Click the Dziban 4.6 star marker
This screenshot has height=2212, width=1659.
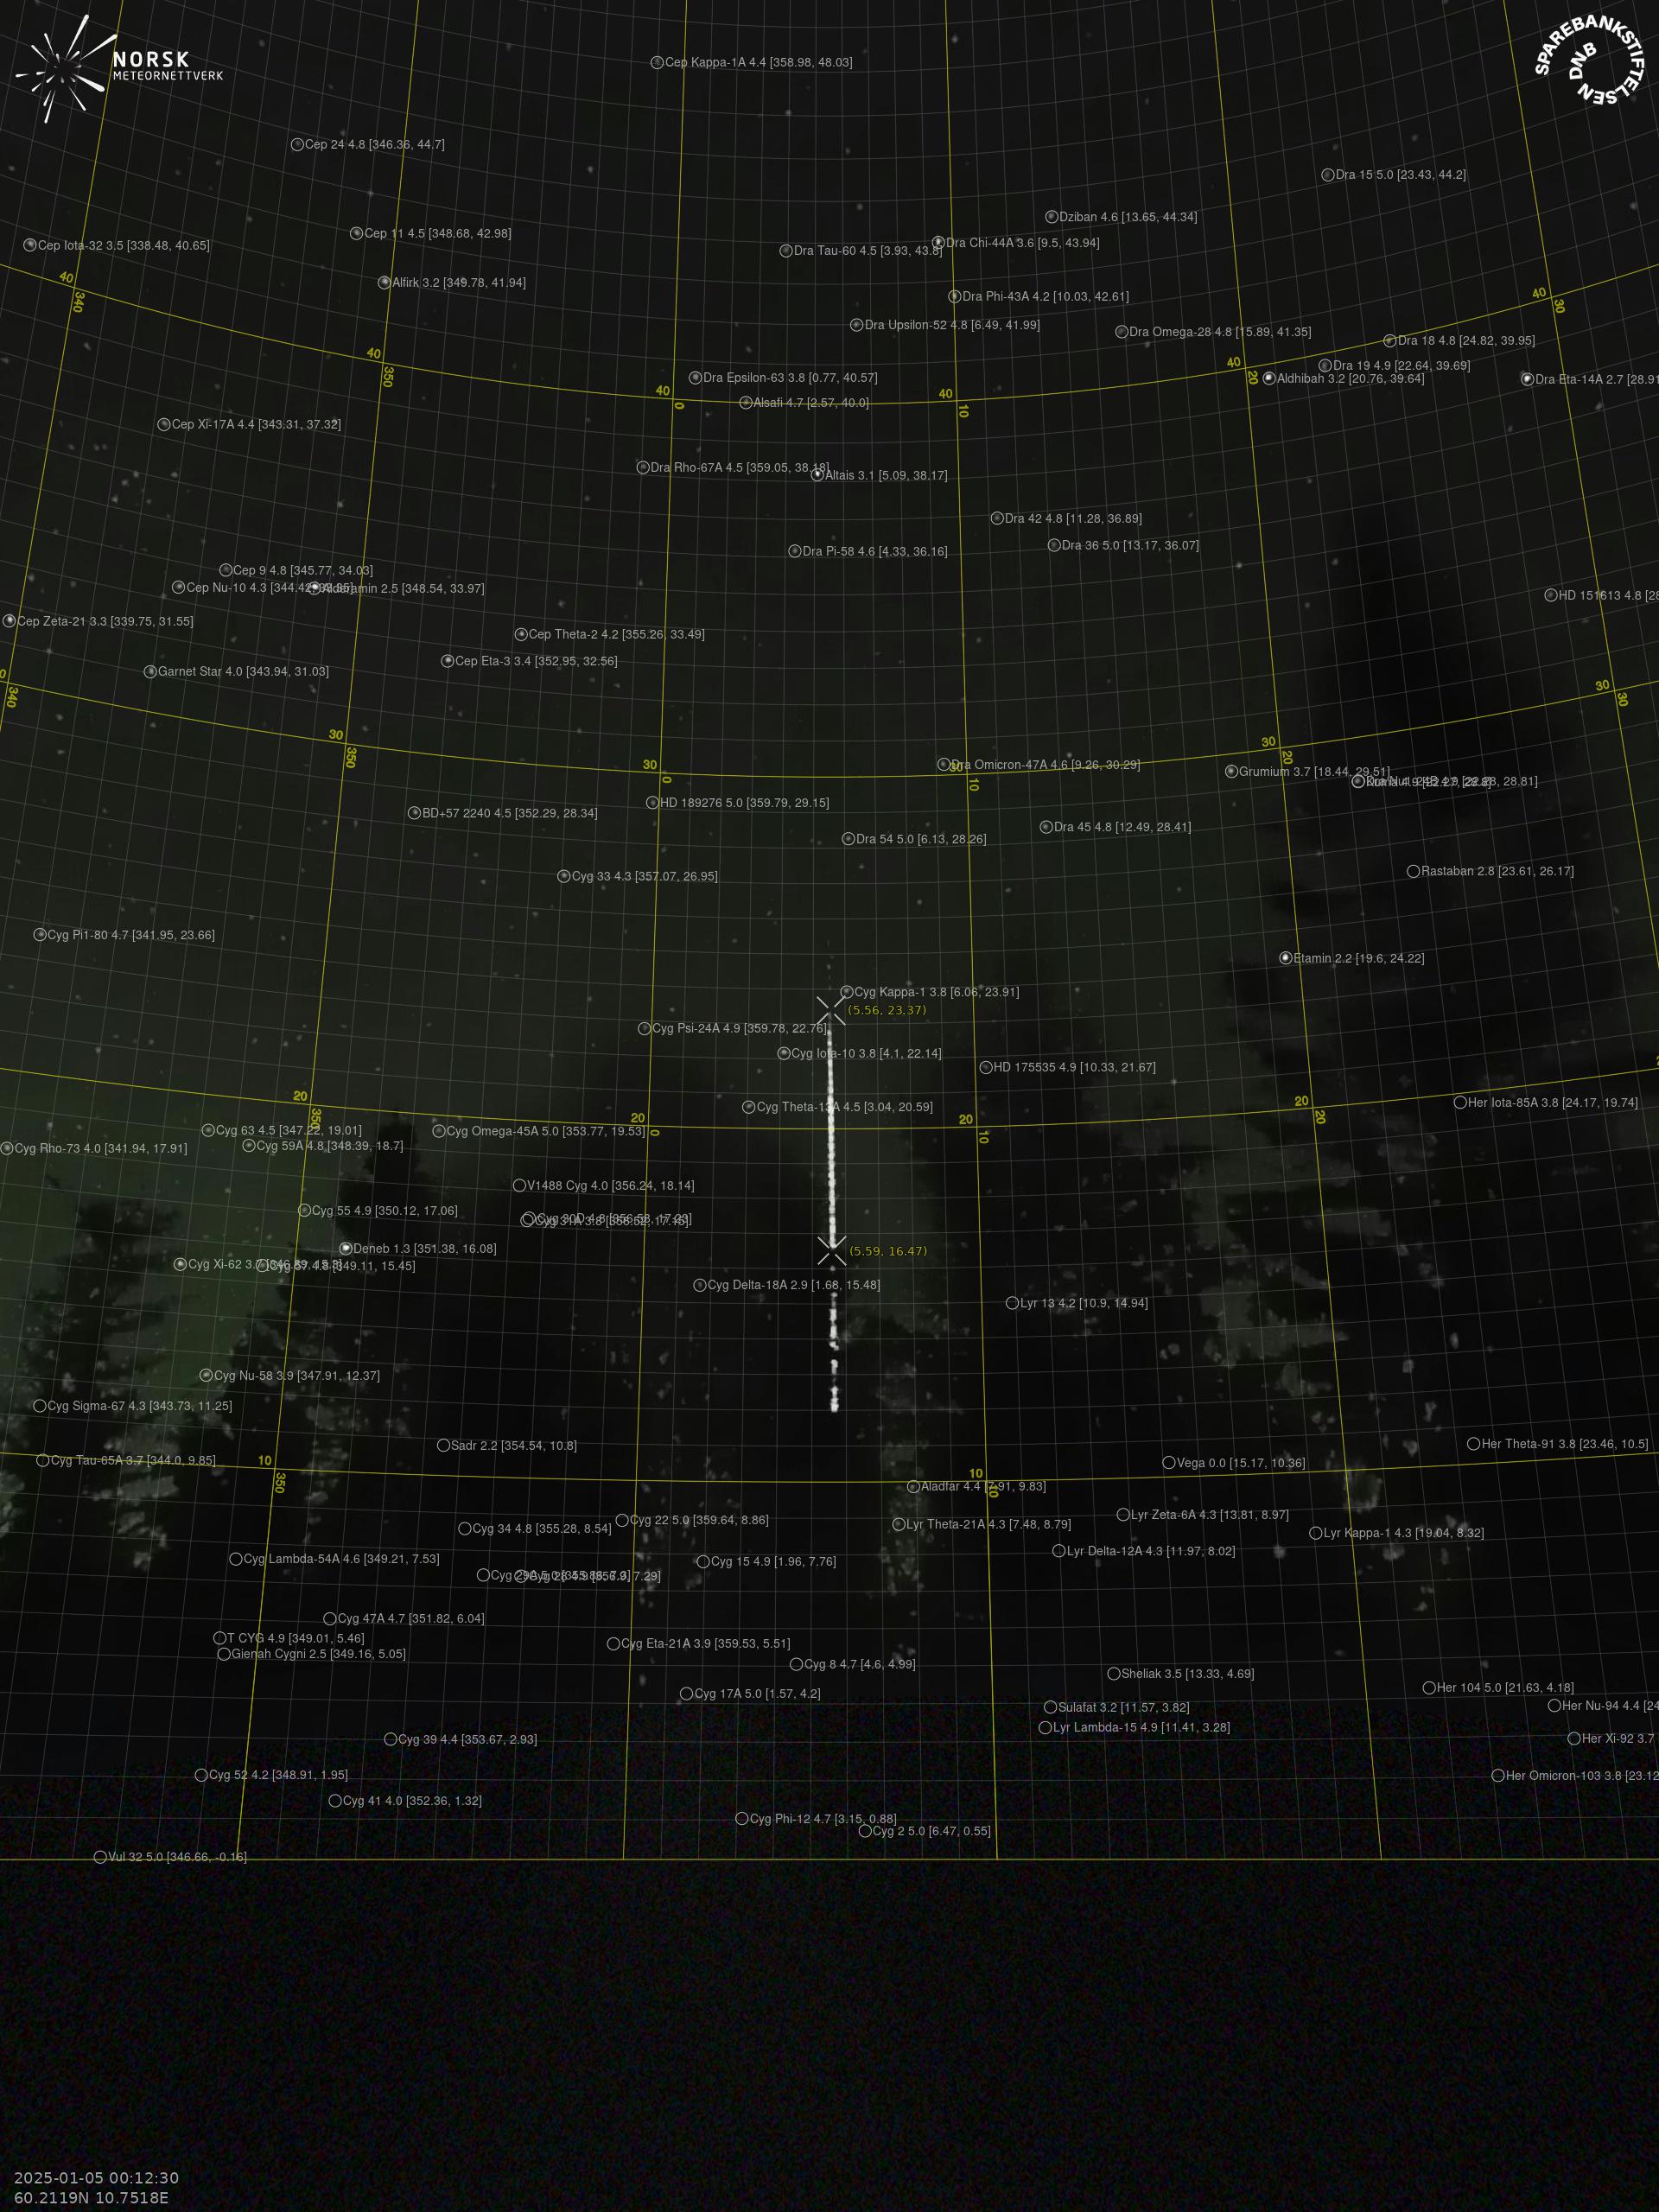click(x=1052, y=217)
